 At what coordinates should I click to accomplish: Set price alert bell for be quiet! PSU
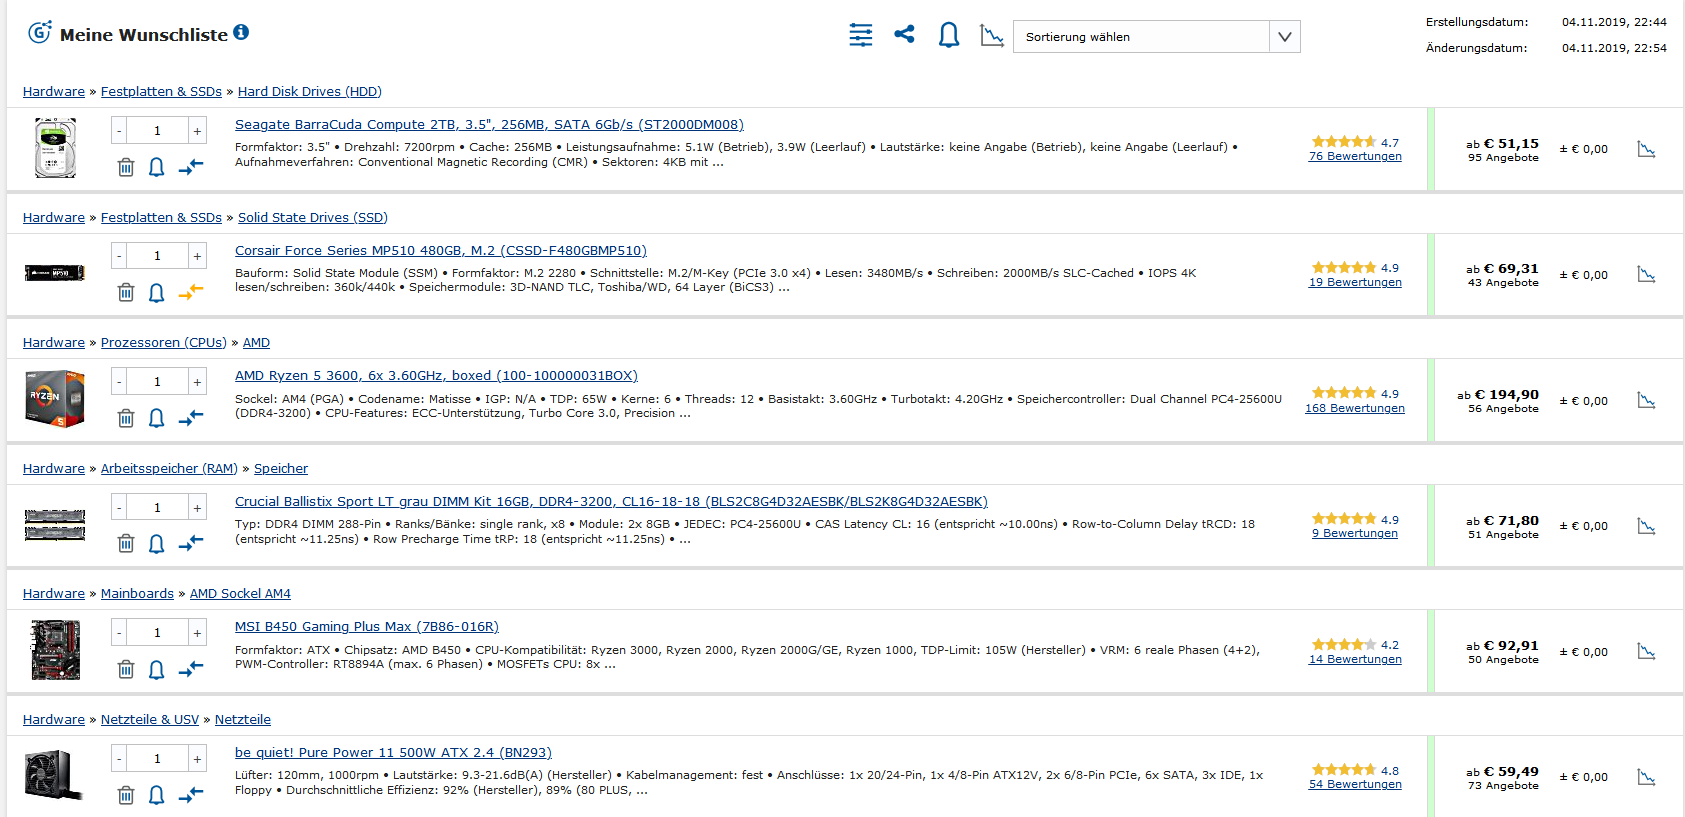(156, 795)
